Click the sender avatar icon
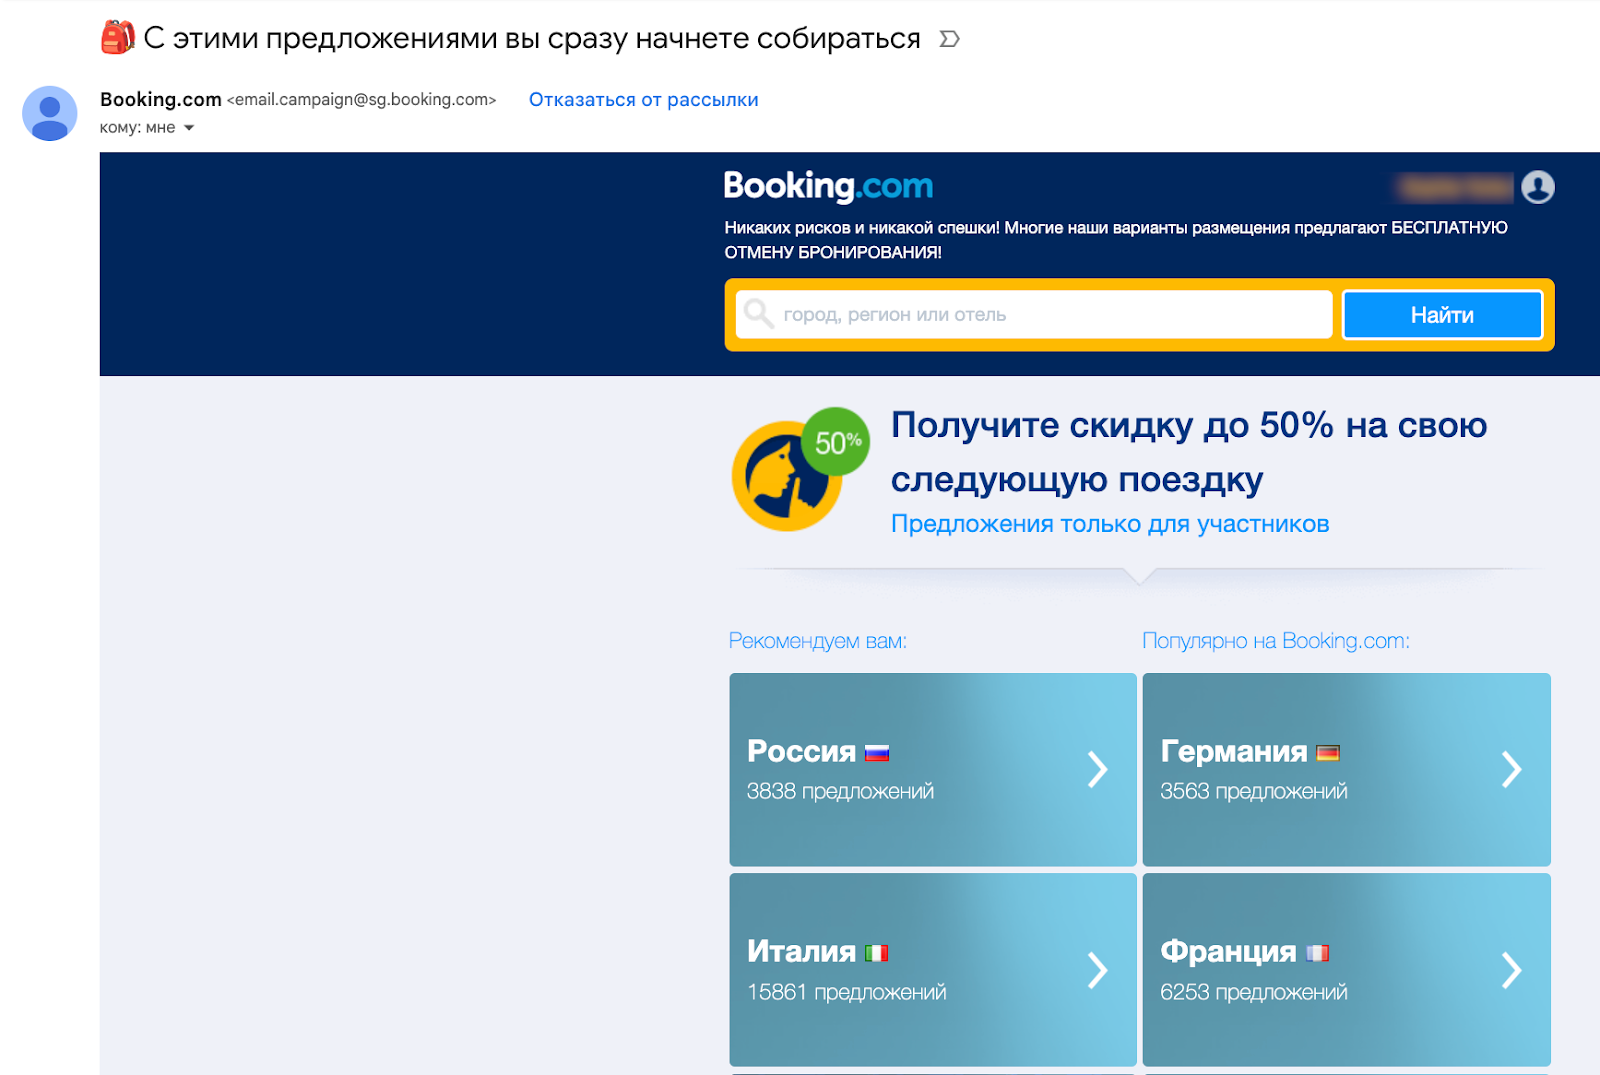The image size is (1600, 1075). [x=50, y=113]
